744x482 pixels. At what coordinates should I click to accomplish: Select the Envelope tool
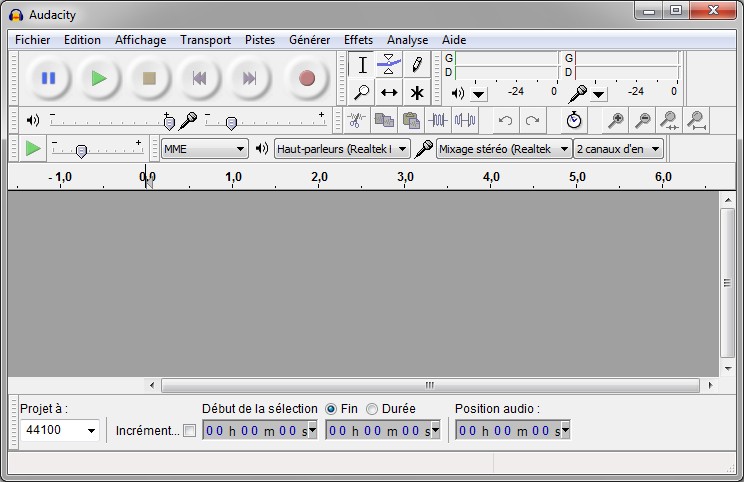(x=389, y=65)
